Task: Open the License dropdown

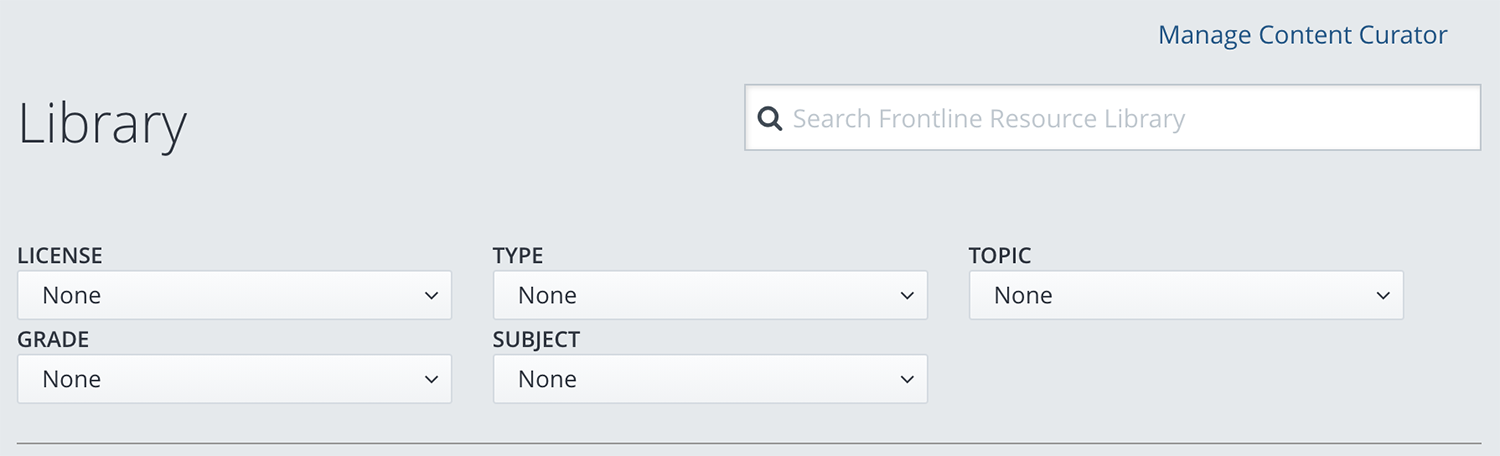Action: click(234, 295)
